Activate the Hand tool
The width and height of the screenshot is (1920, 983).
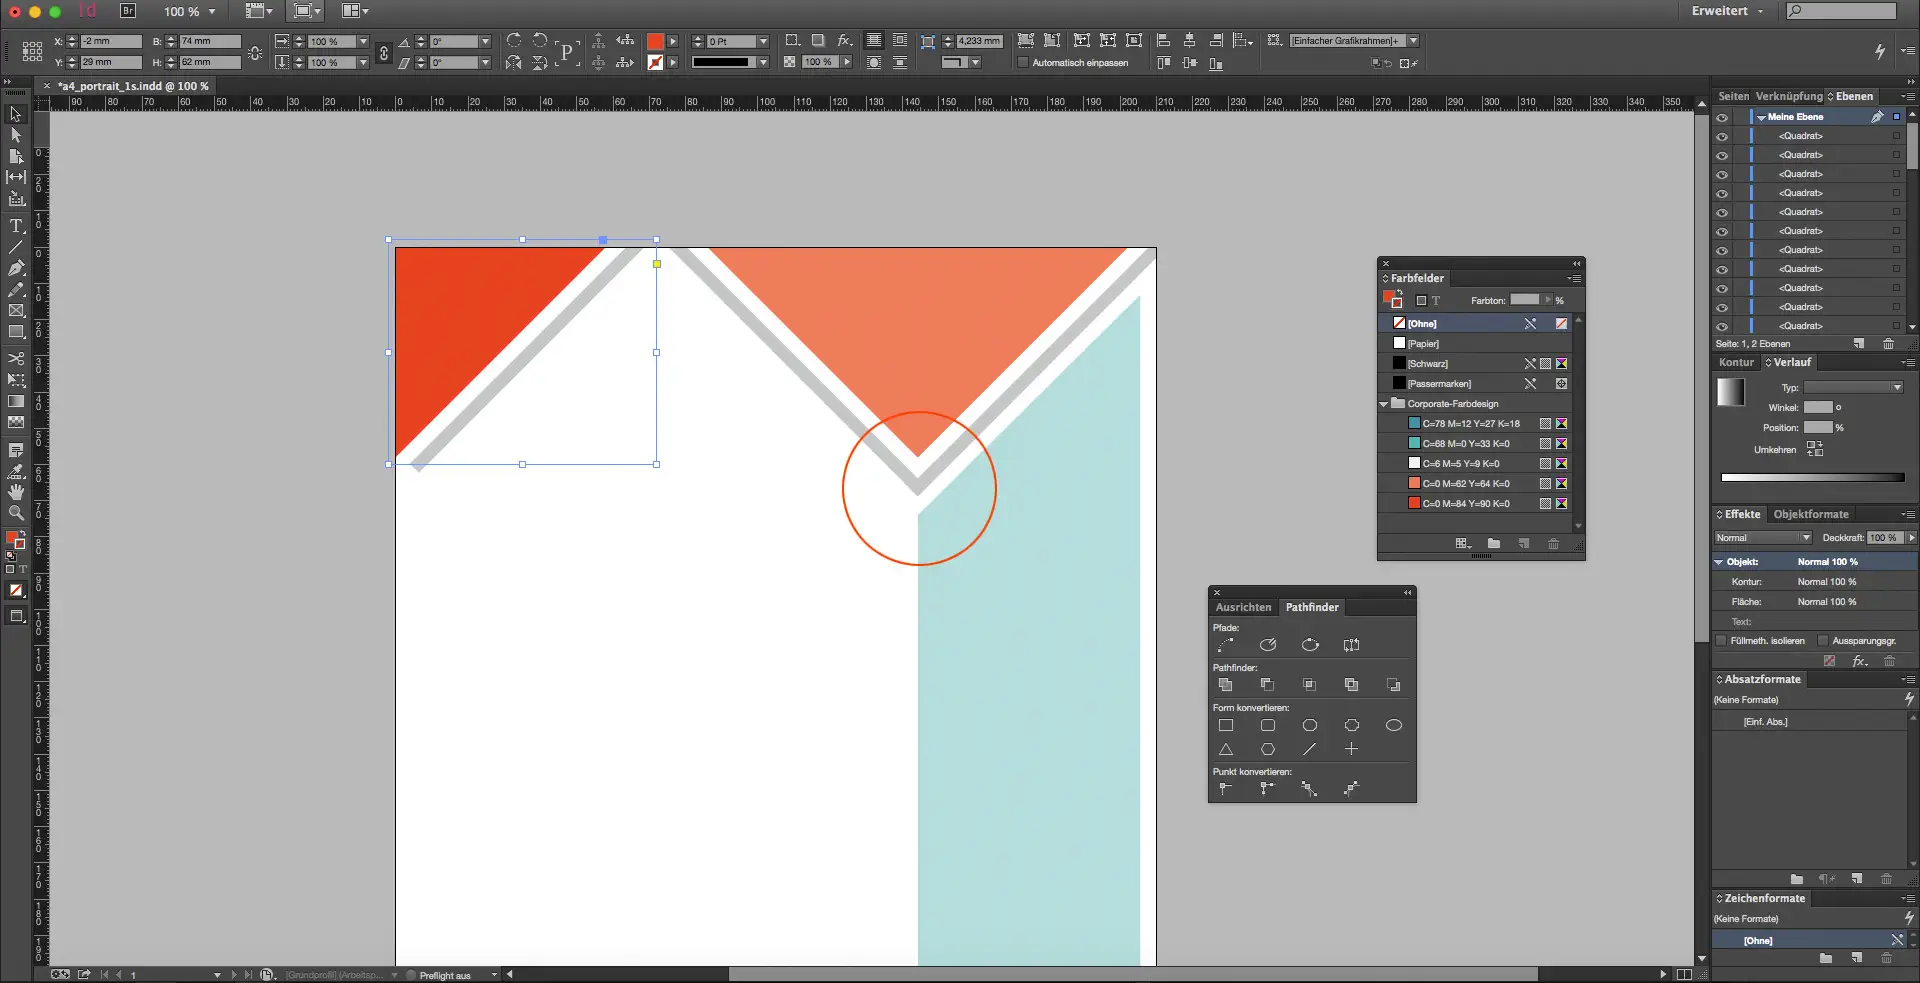(16, 492)
